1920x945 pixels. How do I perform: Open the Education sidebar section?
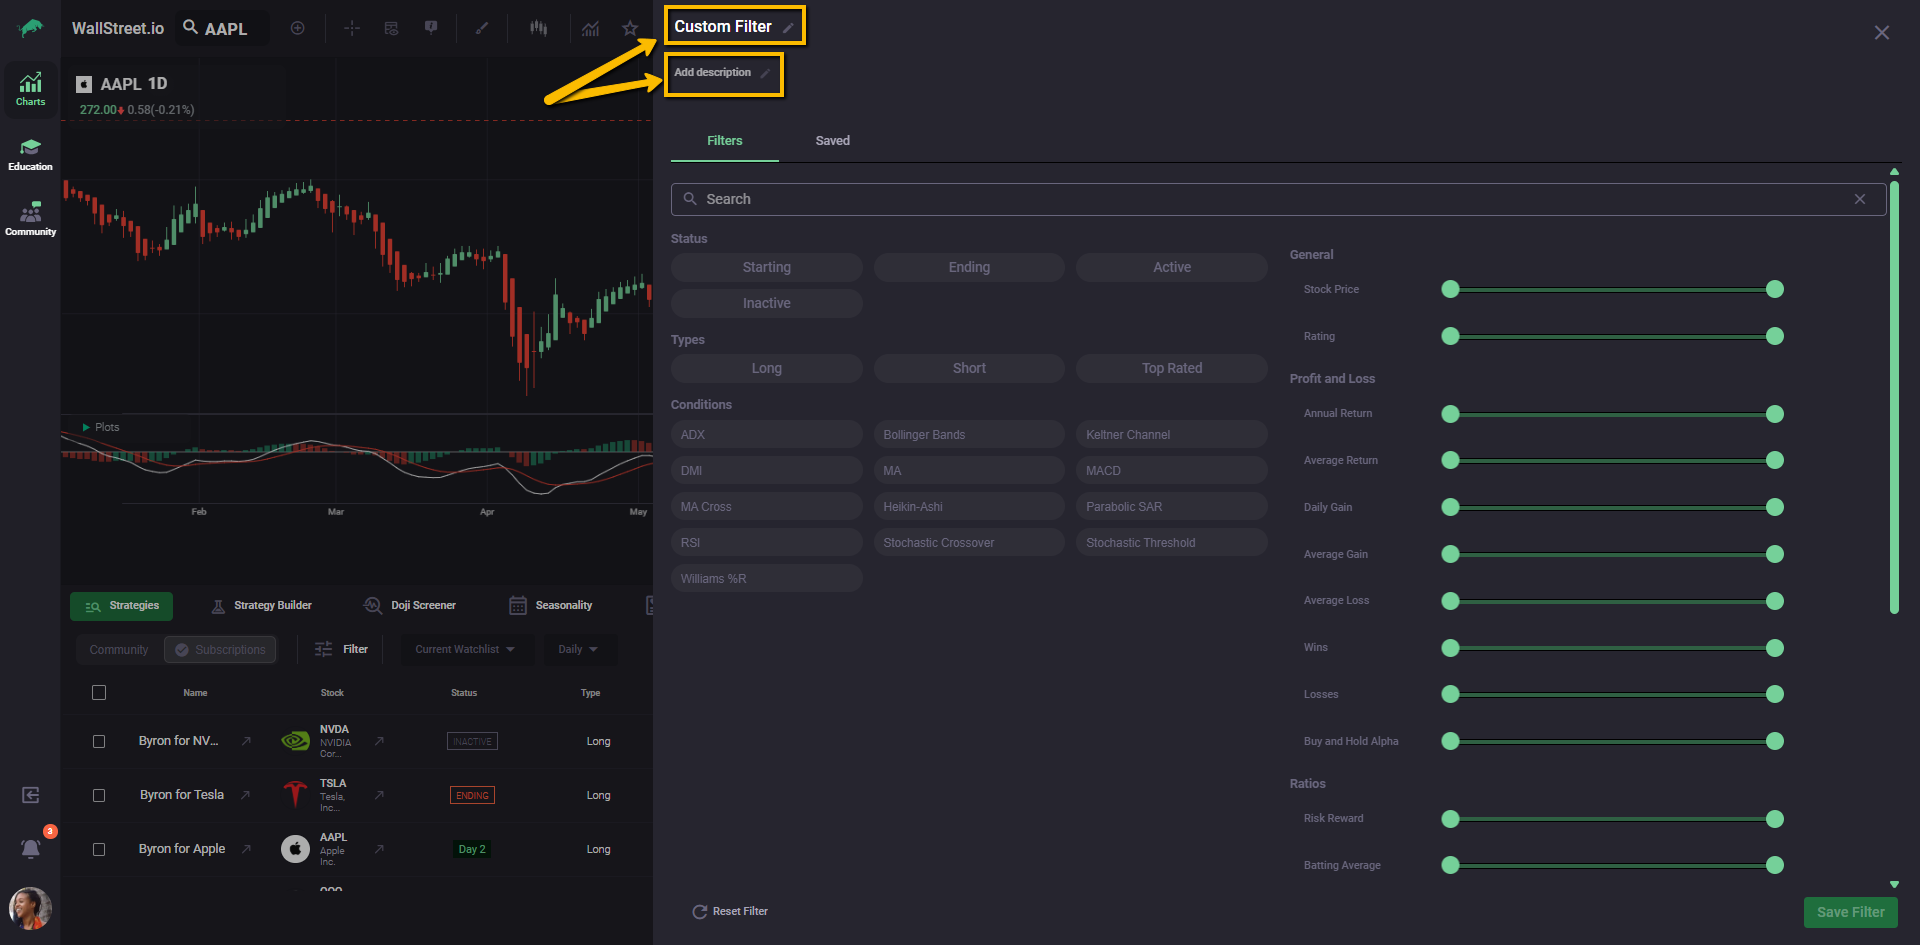(30, 154)
